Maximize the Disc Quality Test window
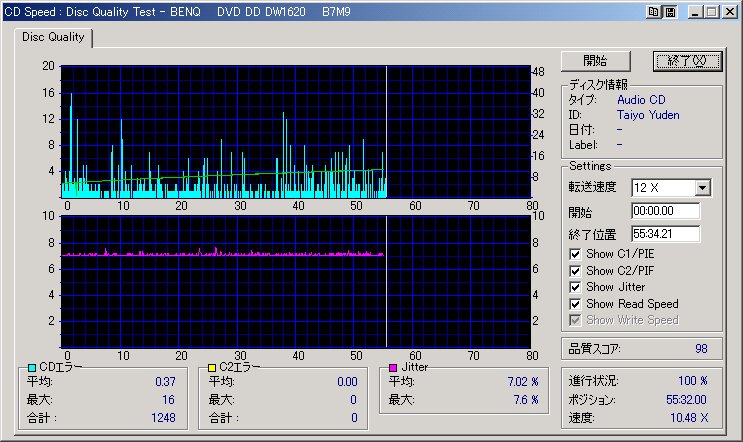 click(711, 12)
